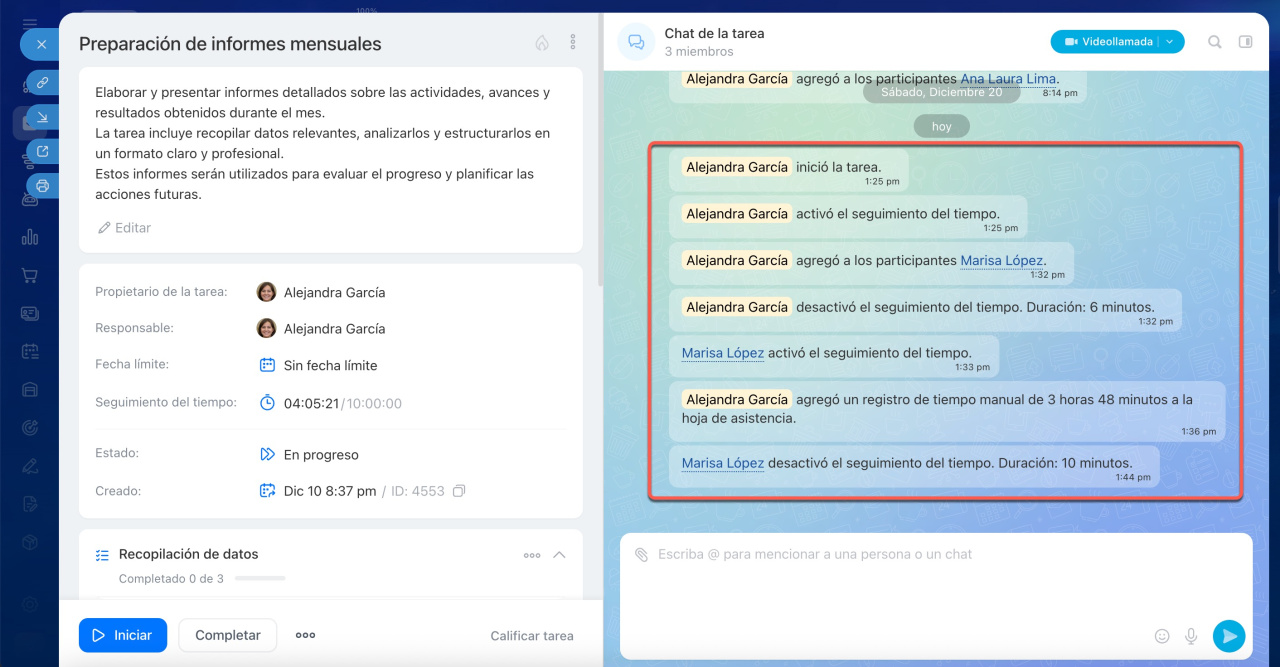
Task: Send the chat message with the arrow button
Action: pyautogui.click(x=1228, y=636)
